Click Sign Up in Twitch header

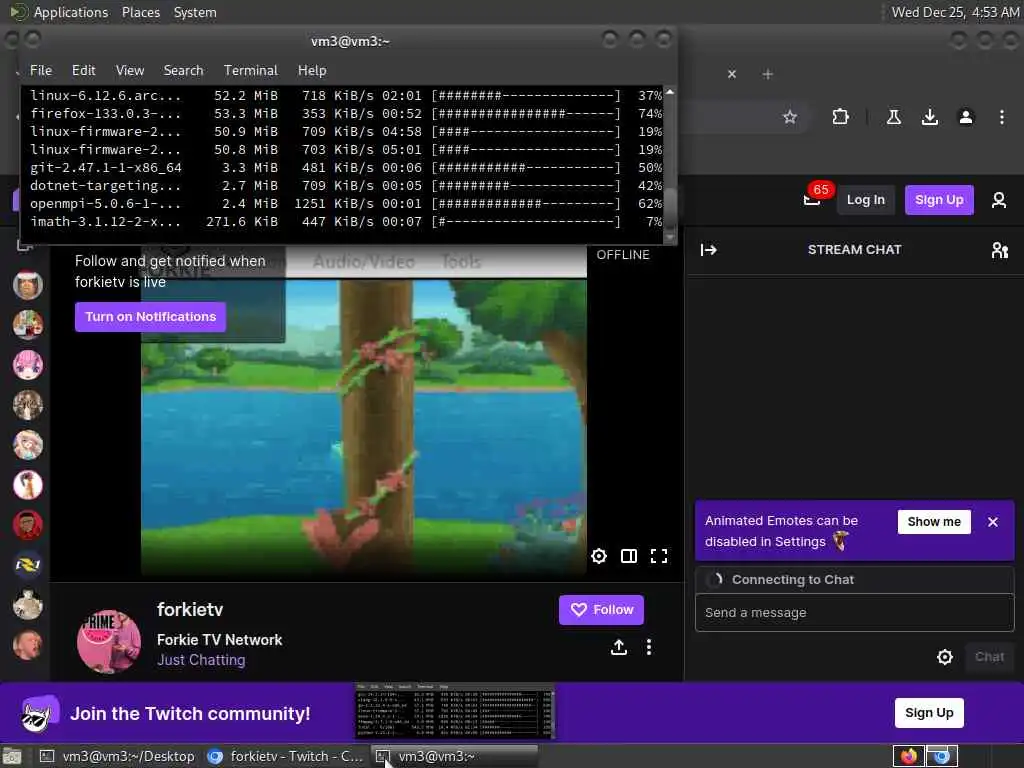tap(939, 200)
